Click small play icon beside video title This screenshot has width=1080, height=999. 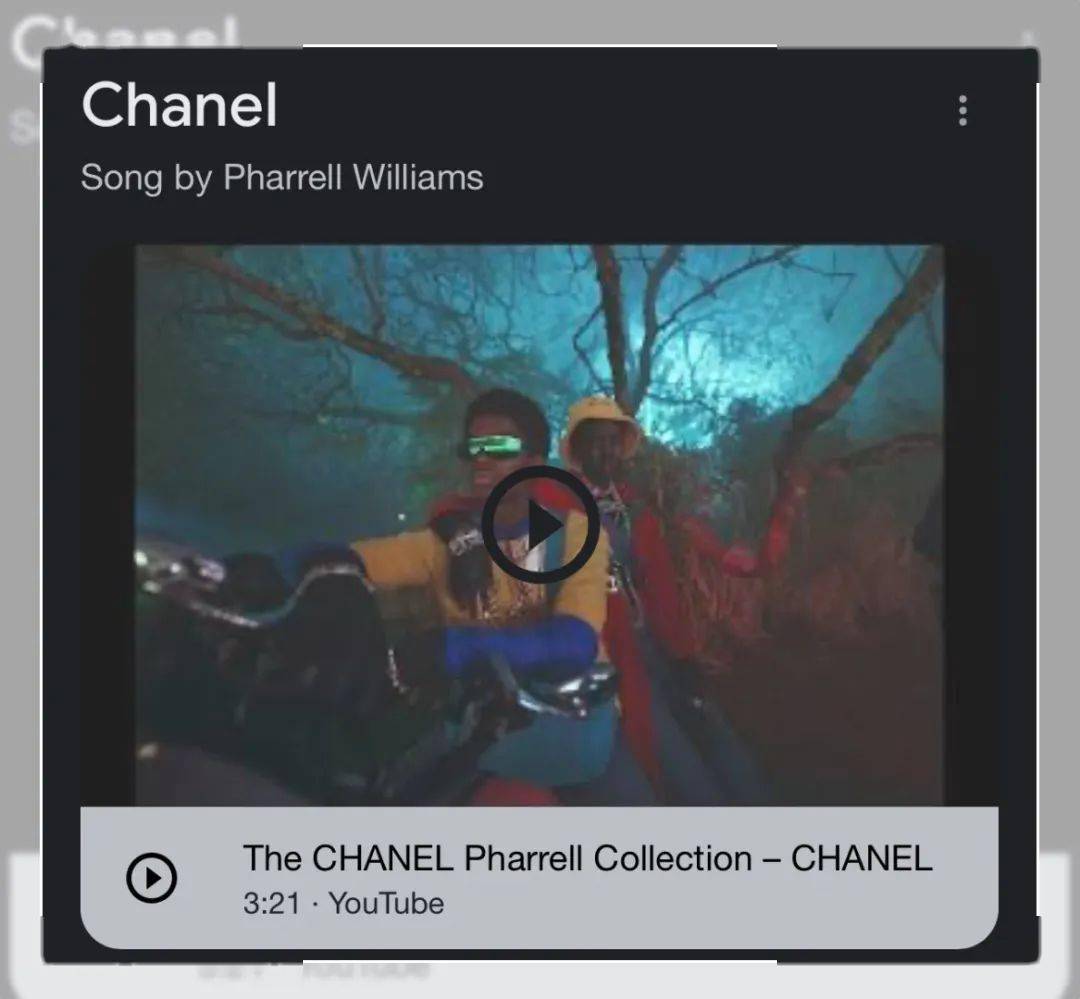[x=152, y=878]
